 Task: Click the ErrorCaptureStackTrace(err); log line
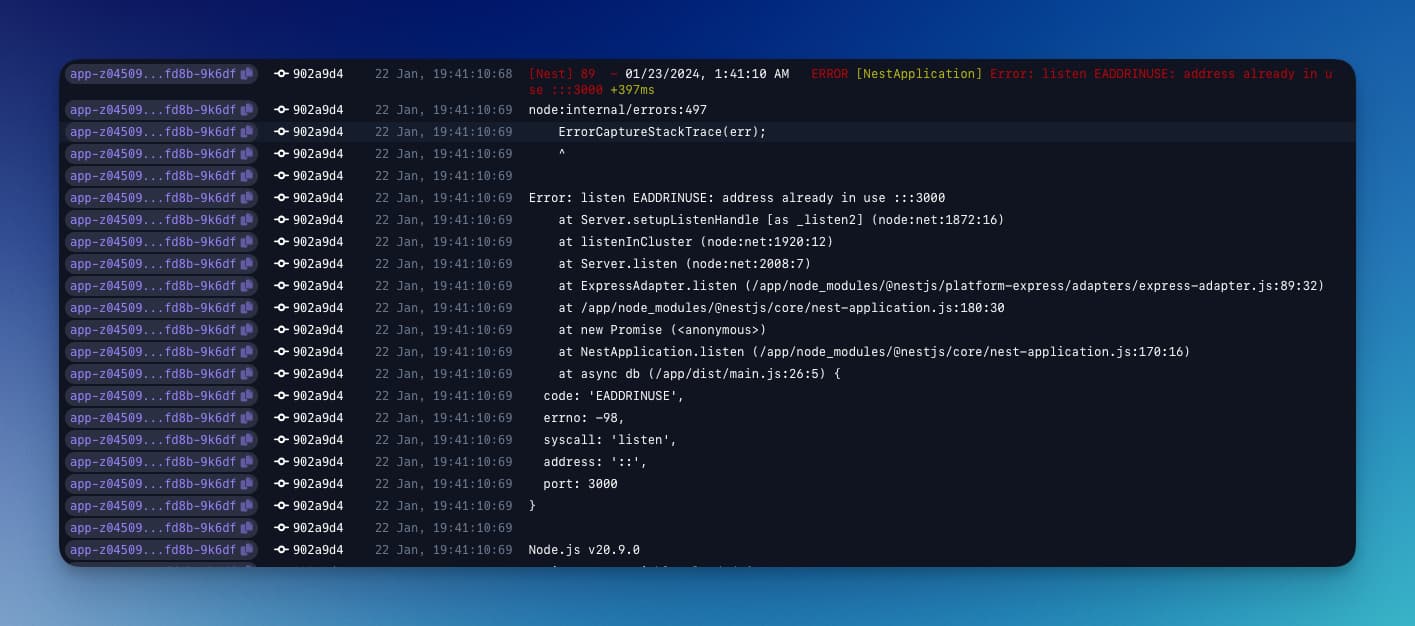click(x=662, y=132)
